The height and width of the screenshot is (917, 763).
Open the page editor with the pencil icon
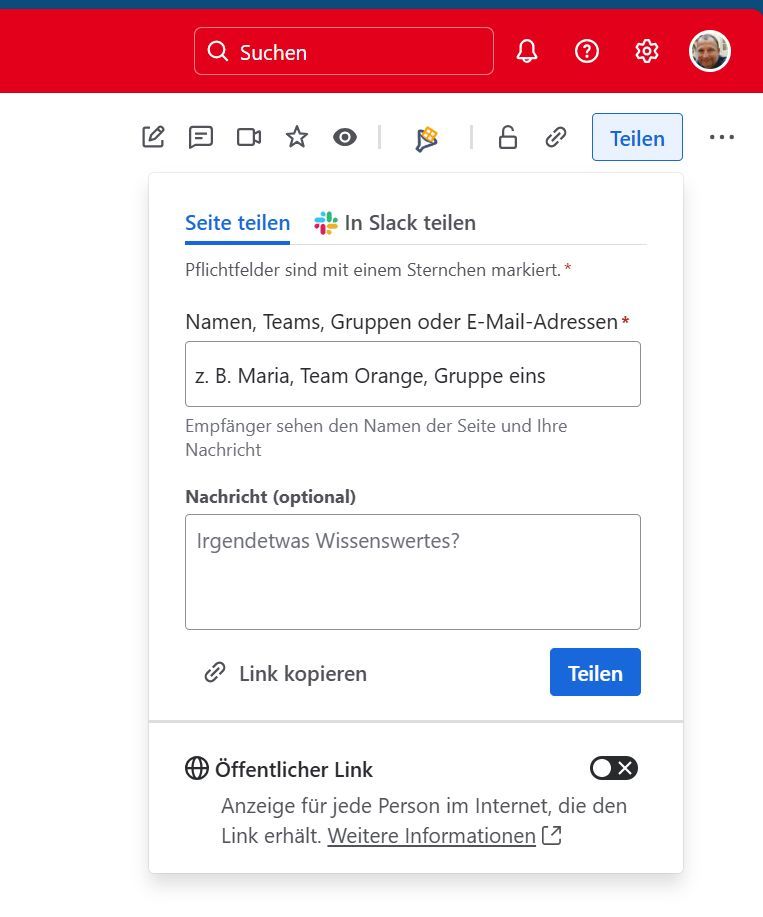coord(153,137)
